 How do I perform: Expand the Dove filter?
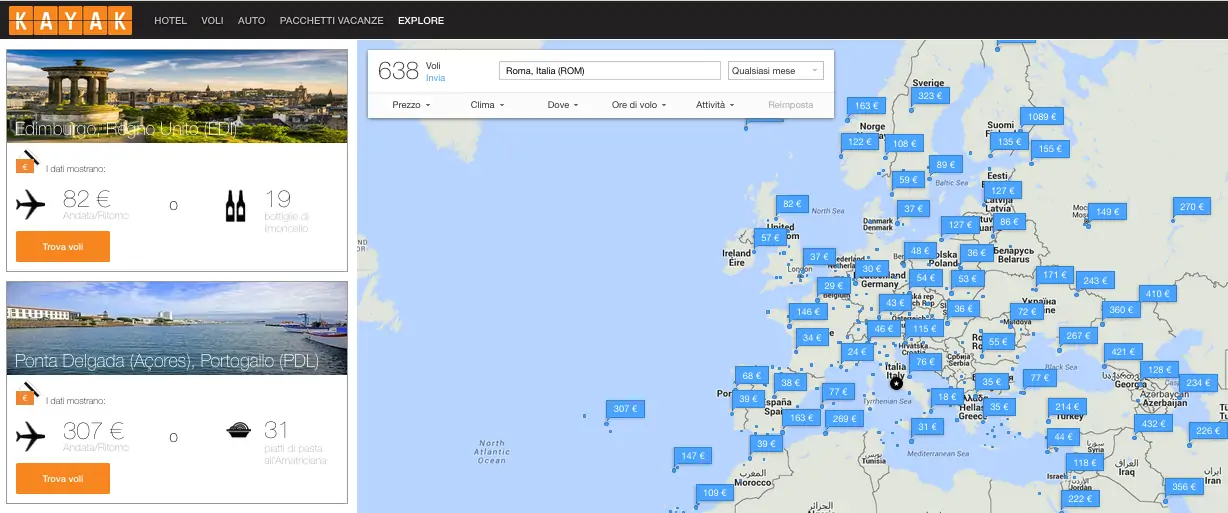click(562, 105)
